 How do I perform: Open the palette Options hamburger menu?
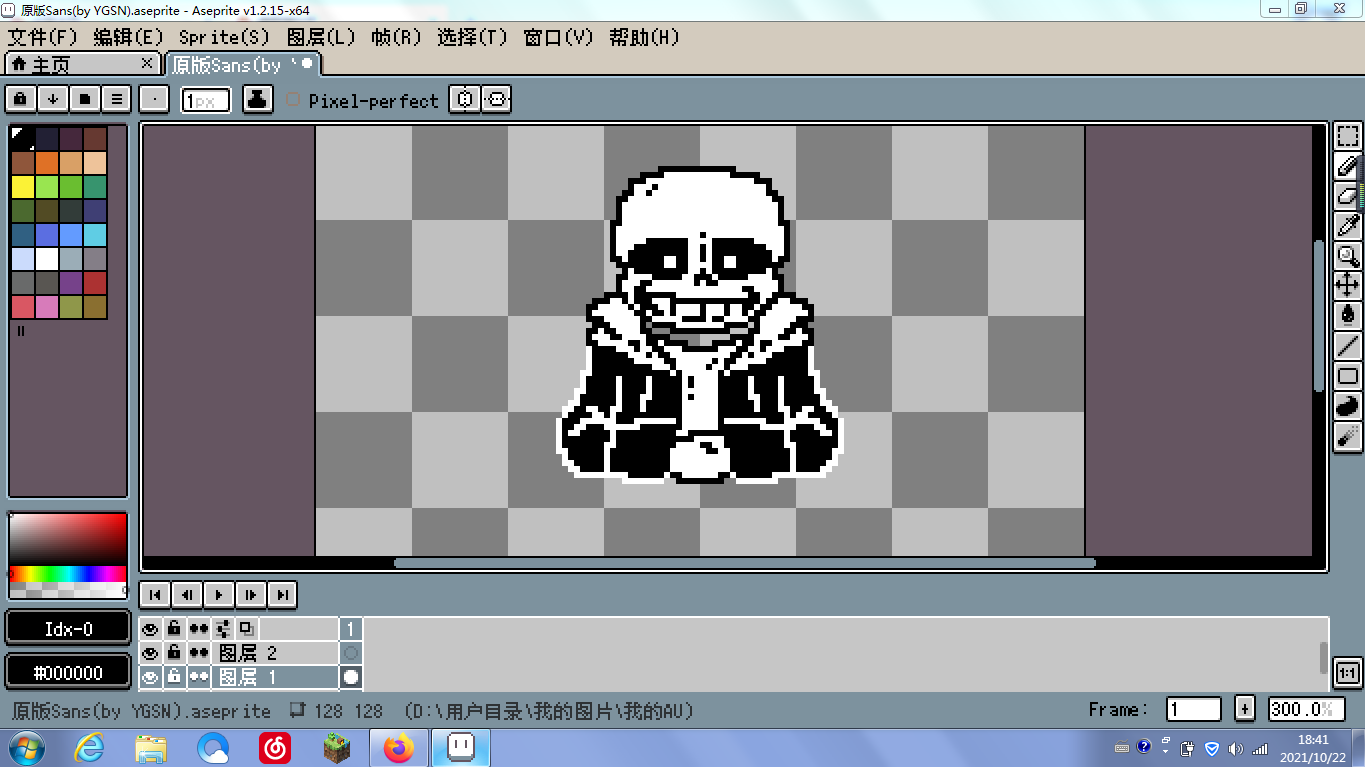coord(117,99)
